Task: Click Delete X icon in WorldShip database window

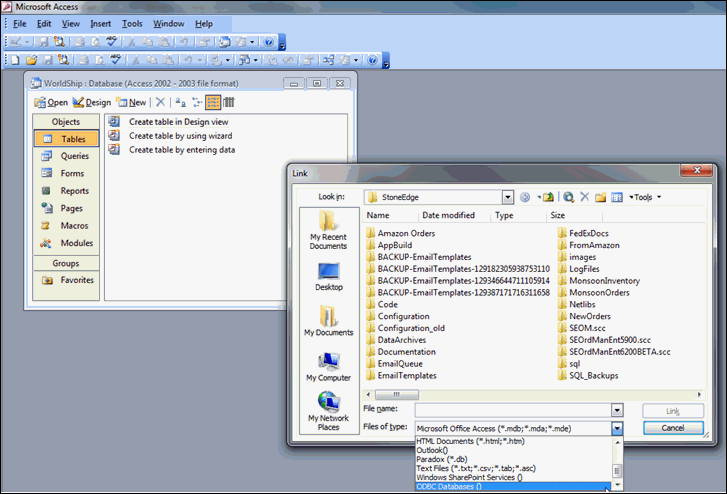Action: (x=160, y=102)
